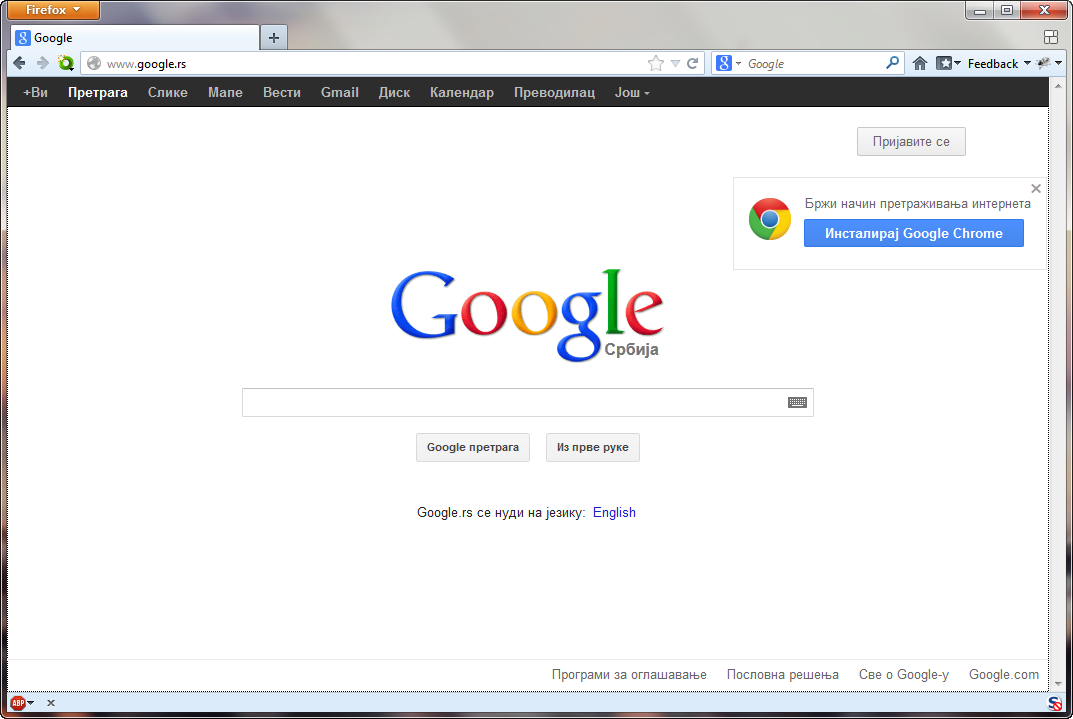The width and height of the screenshot is (1073, 719).
Task: Switch language via the English link
Action: point(615,512)
